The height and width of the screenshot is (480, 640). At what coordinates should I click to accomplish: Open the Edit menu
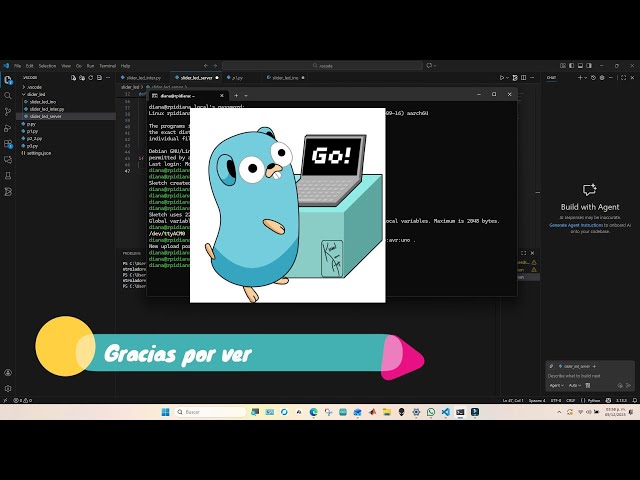click(x=29, y=66)
